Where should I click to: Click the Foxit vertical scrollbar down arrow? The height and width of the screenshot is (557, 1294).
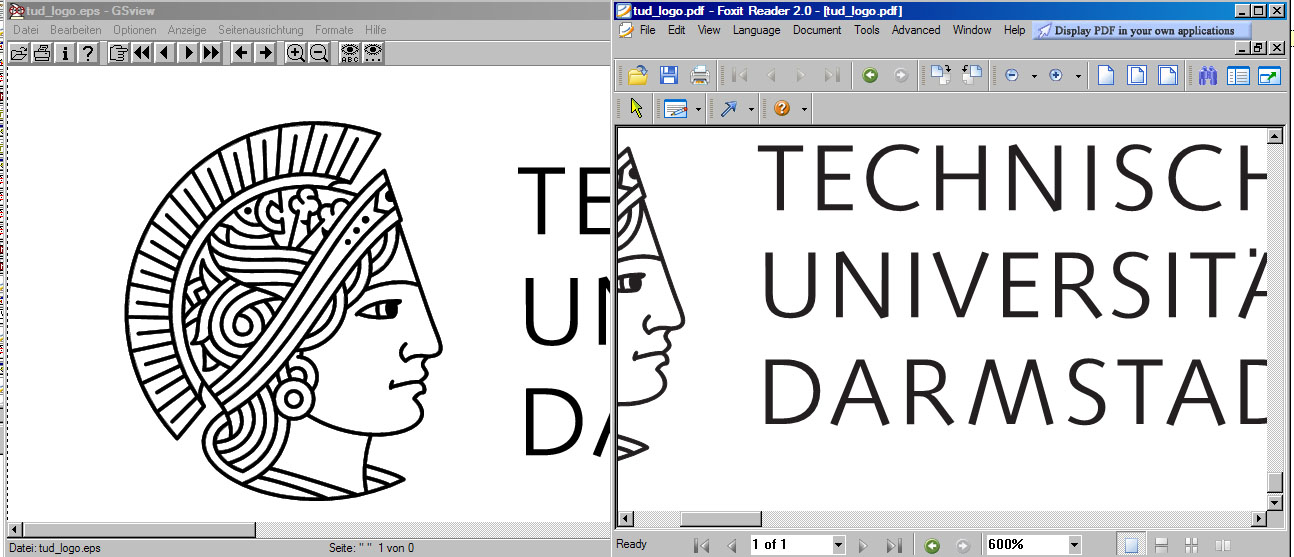1275,501
